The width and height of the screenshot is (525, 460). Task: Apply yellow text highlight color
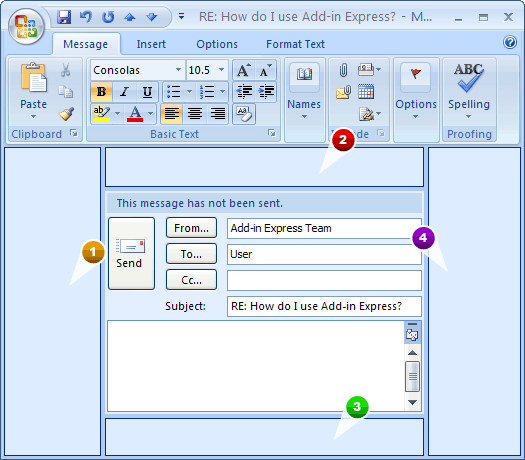(102, 114)
